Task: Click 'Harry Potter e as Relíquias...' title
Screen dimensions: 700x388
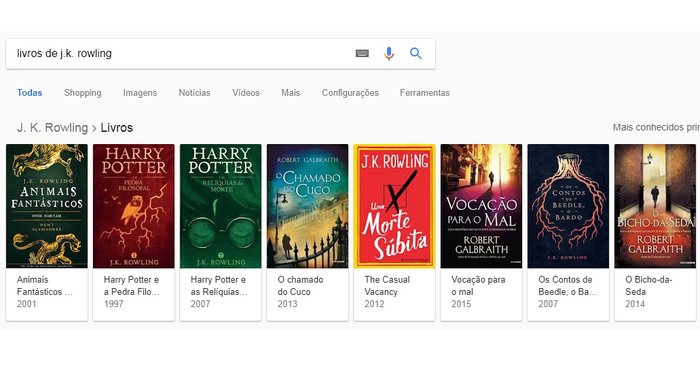Action: (x=218, y=286)
